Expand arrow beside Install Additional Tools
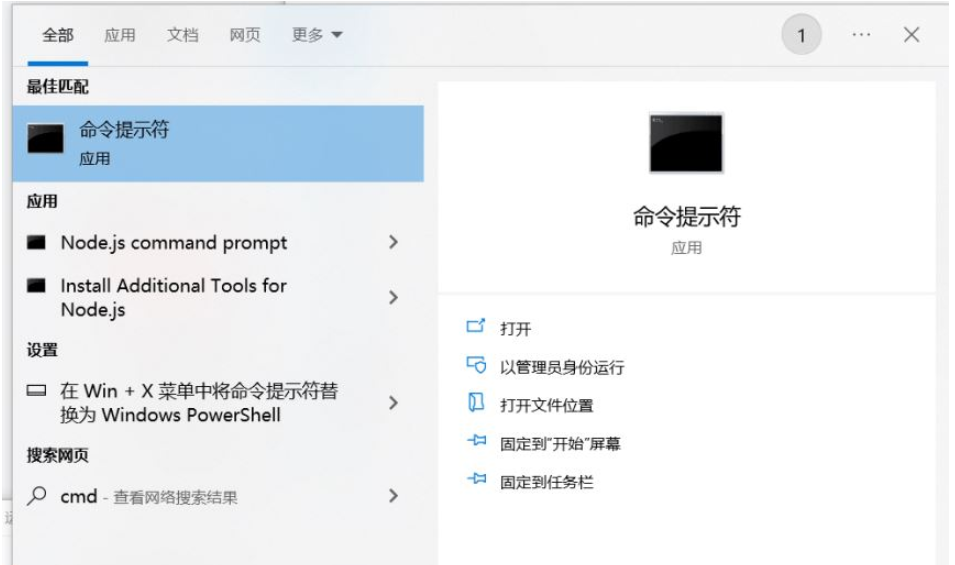This screenshot has width=955, height=565. pyautogui.click(x=393, y=297)
